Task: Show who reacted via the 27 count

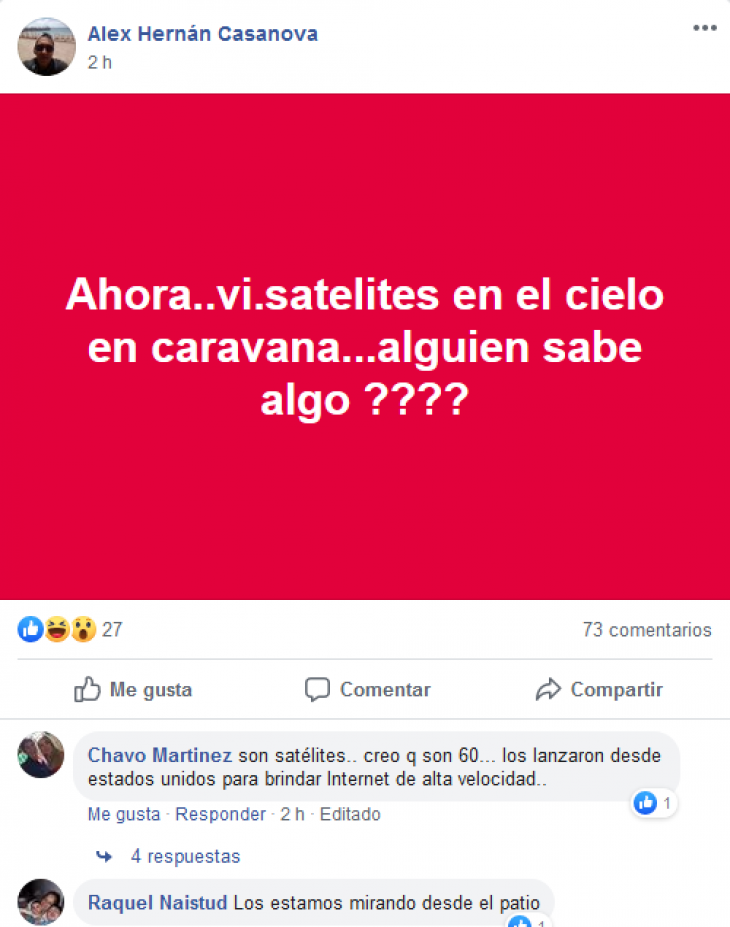Action: pos(112,630)
